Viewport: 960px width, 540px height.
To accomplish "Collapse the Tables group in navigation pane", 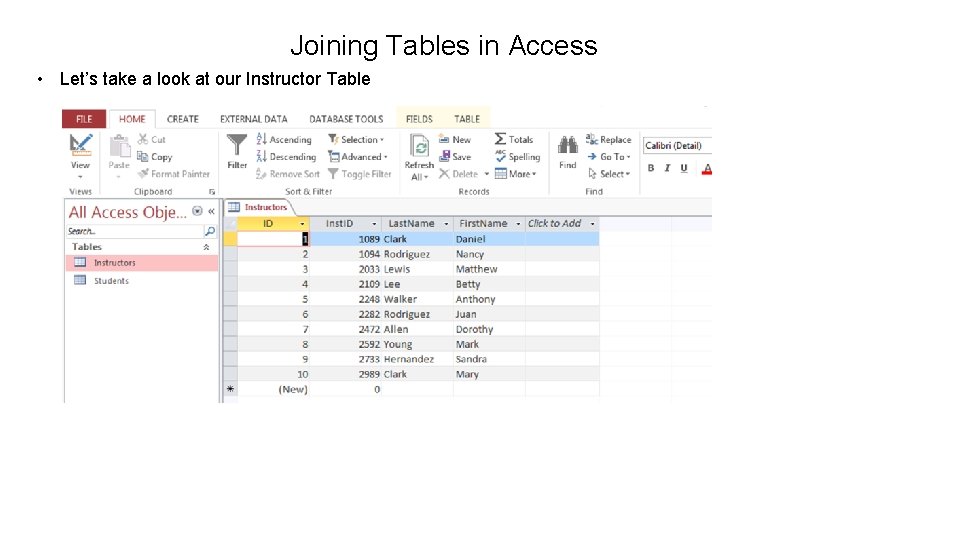I will (x=206, y=247).
